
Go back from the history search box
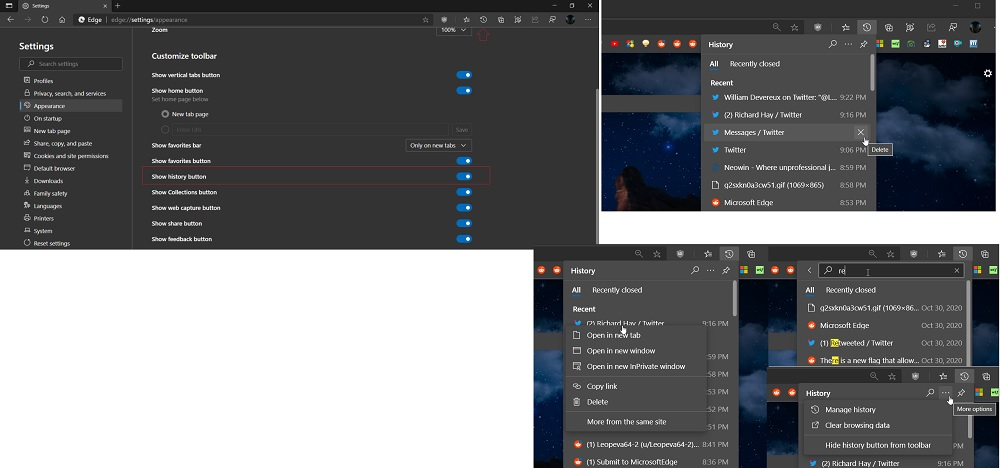(x=810, y=270)
